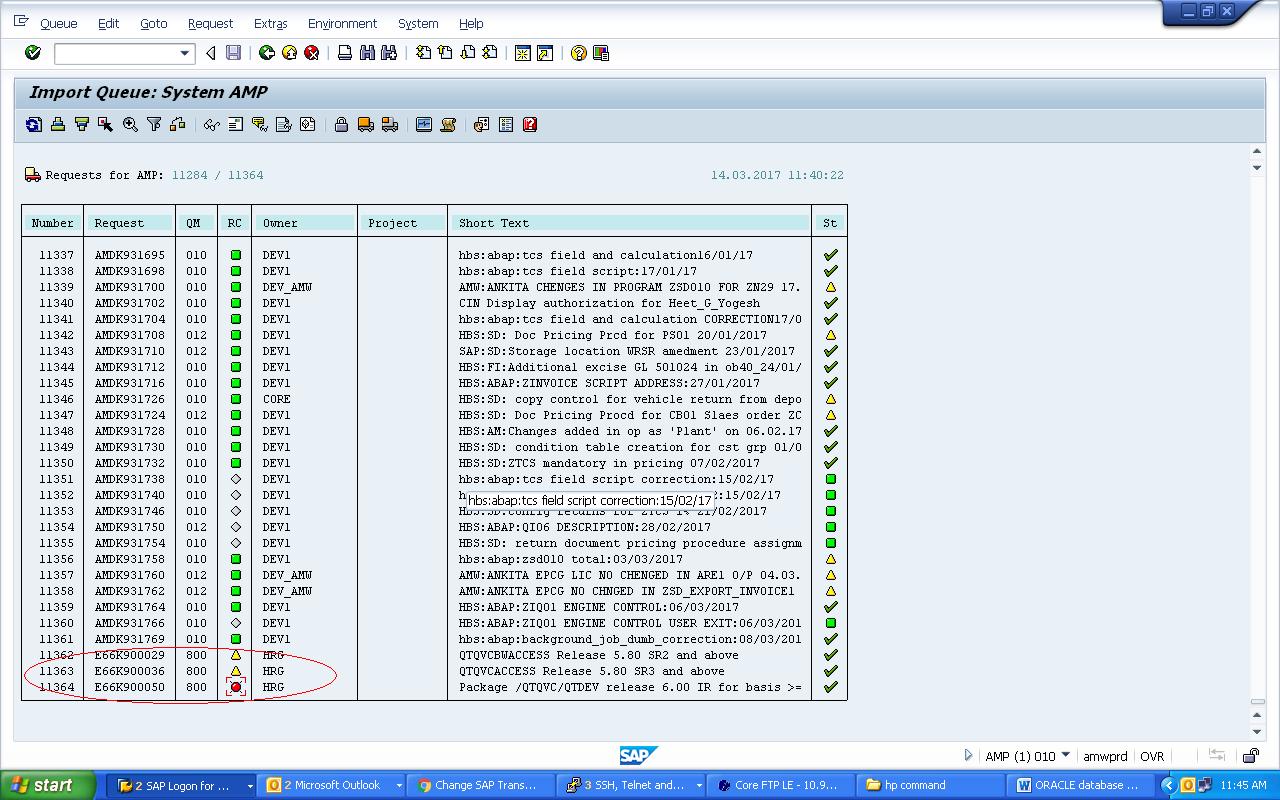Go to the last page icon

489,53
